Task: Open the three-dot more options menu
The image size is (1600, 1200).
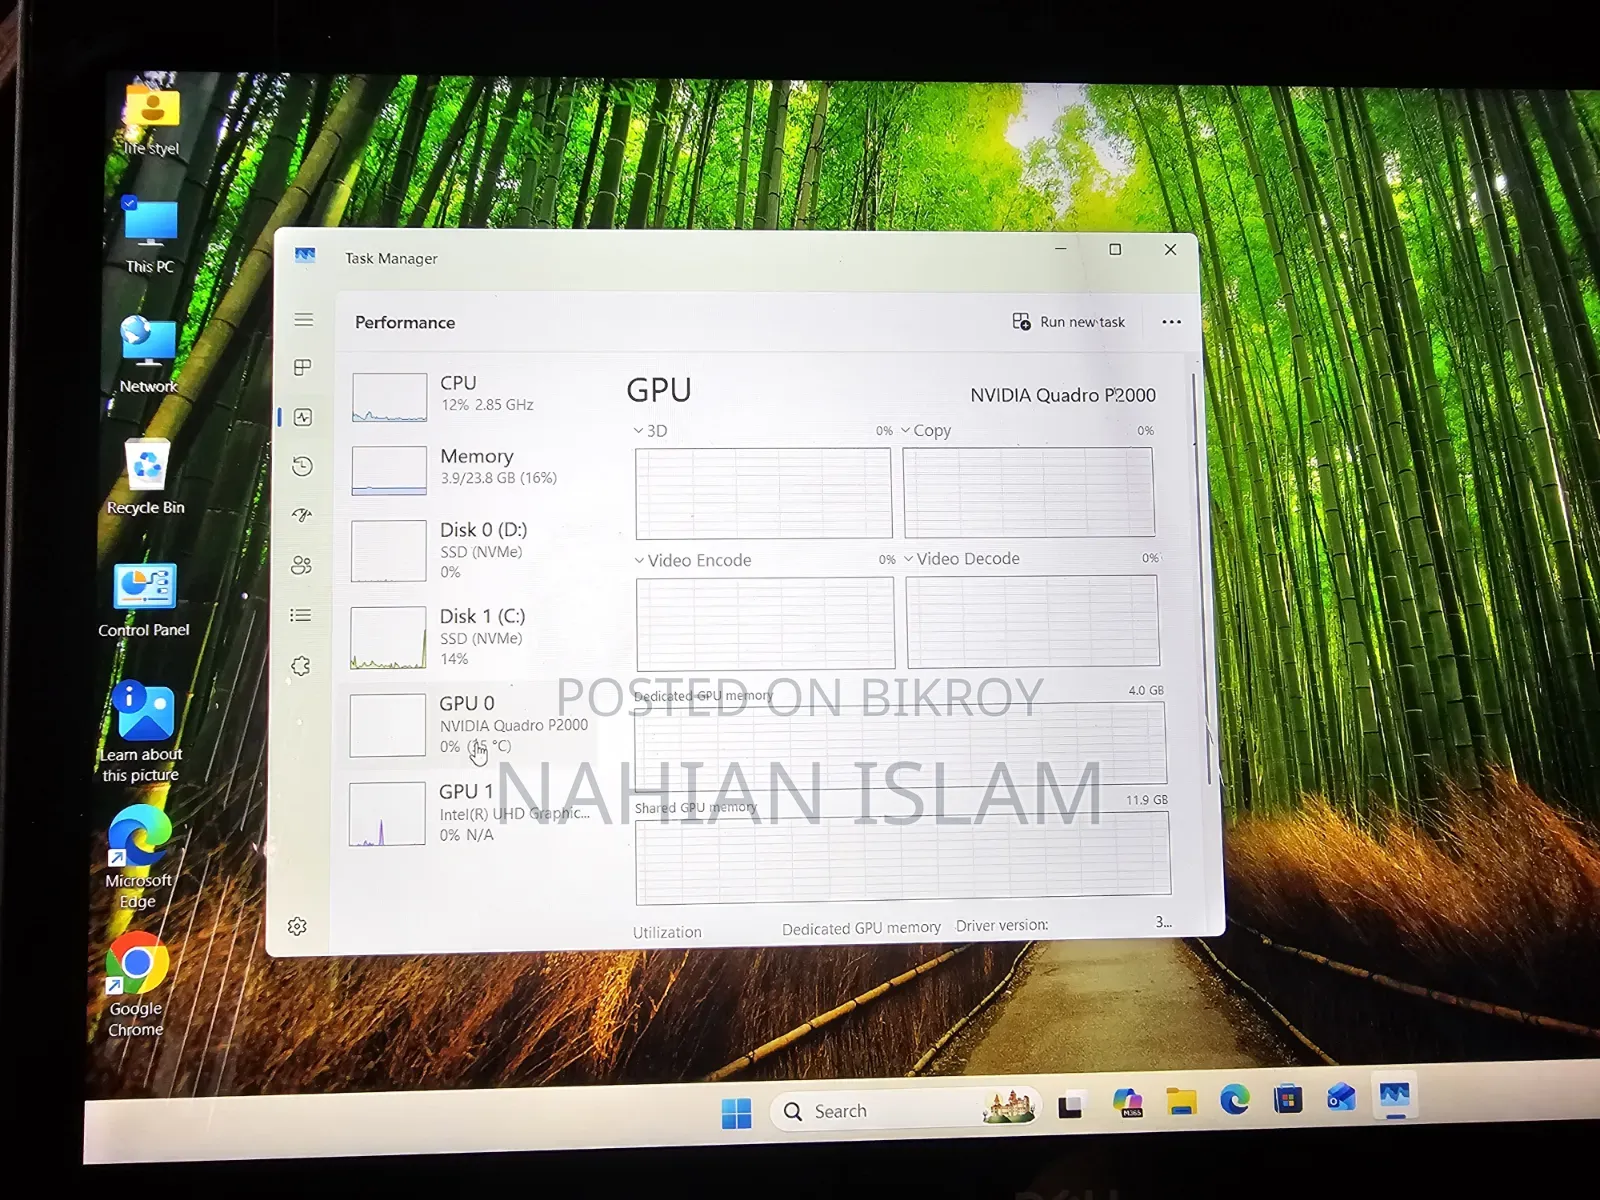Action: pos(1172,322)
